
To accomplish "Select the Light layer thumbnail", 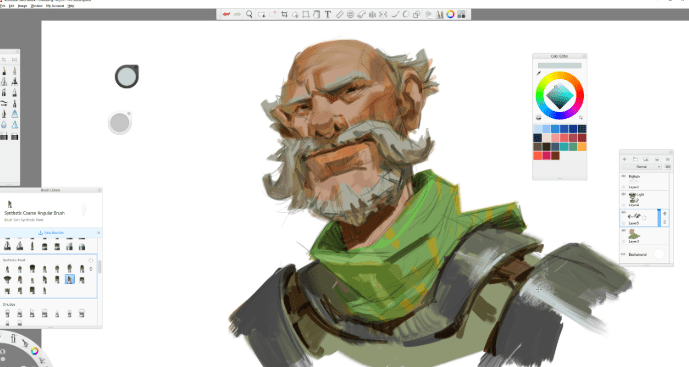I will [634, 198].
